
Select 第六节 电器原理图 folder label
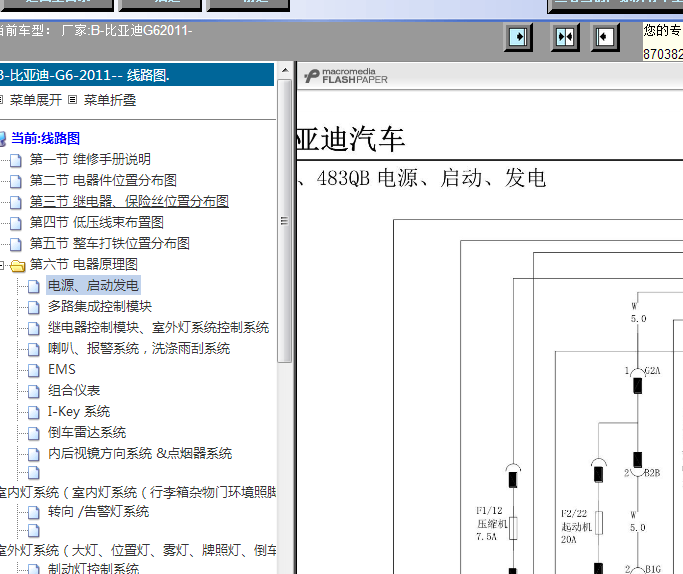[x=84, y=264]
